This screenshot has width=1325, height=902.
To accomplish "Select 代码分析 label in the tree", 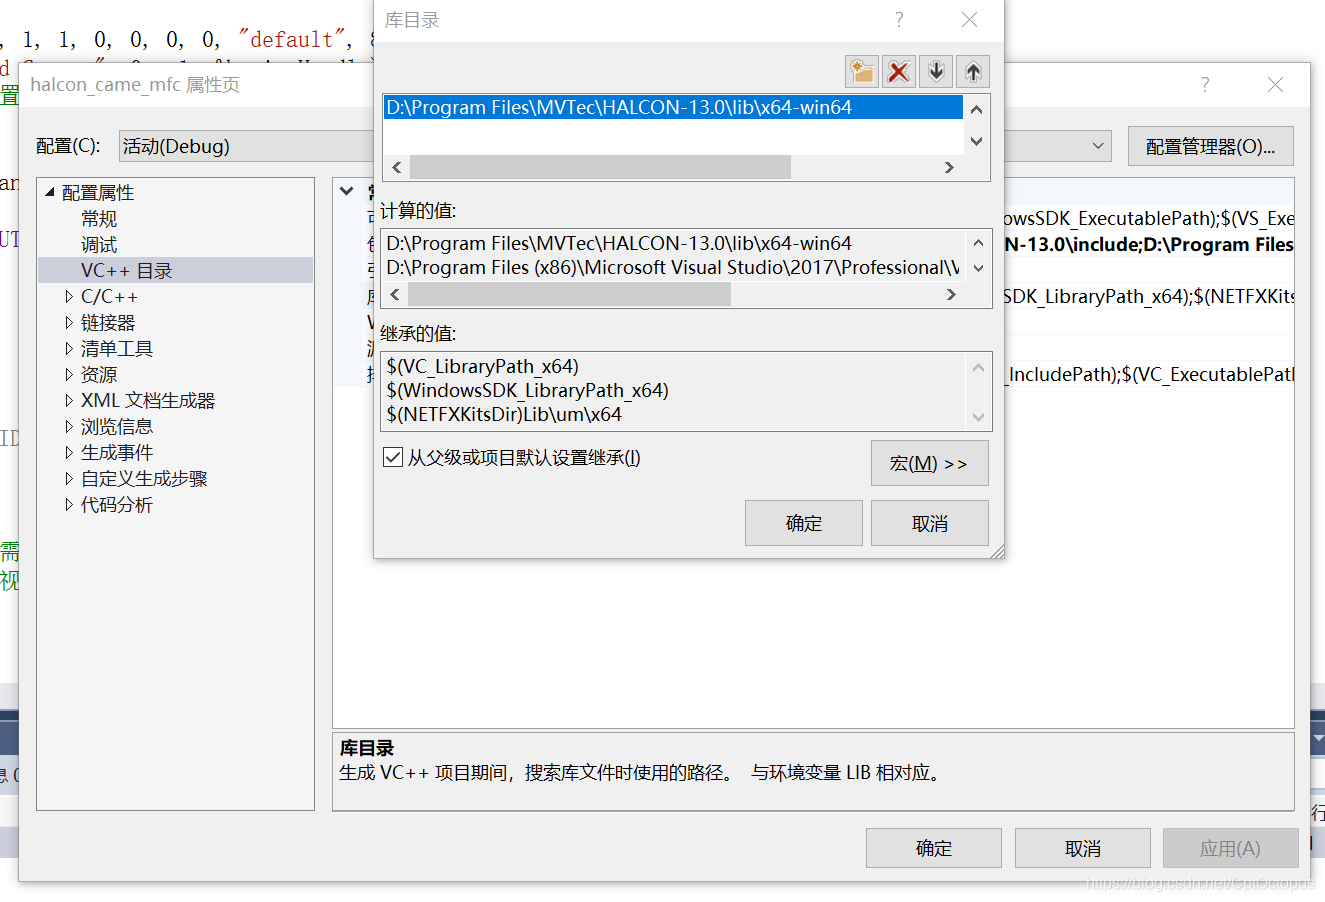I will coord(117,505).
